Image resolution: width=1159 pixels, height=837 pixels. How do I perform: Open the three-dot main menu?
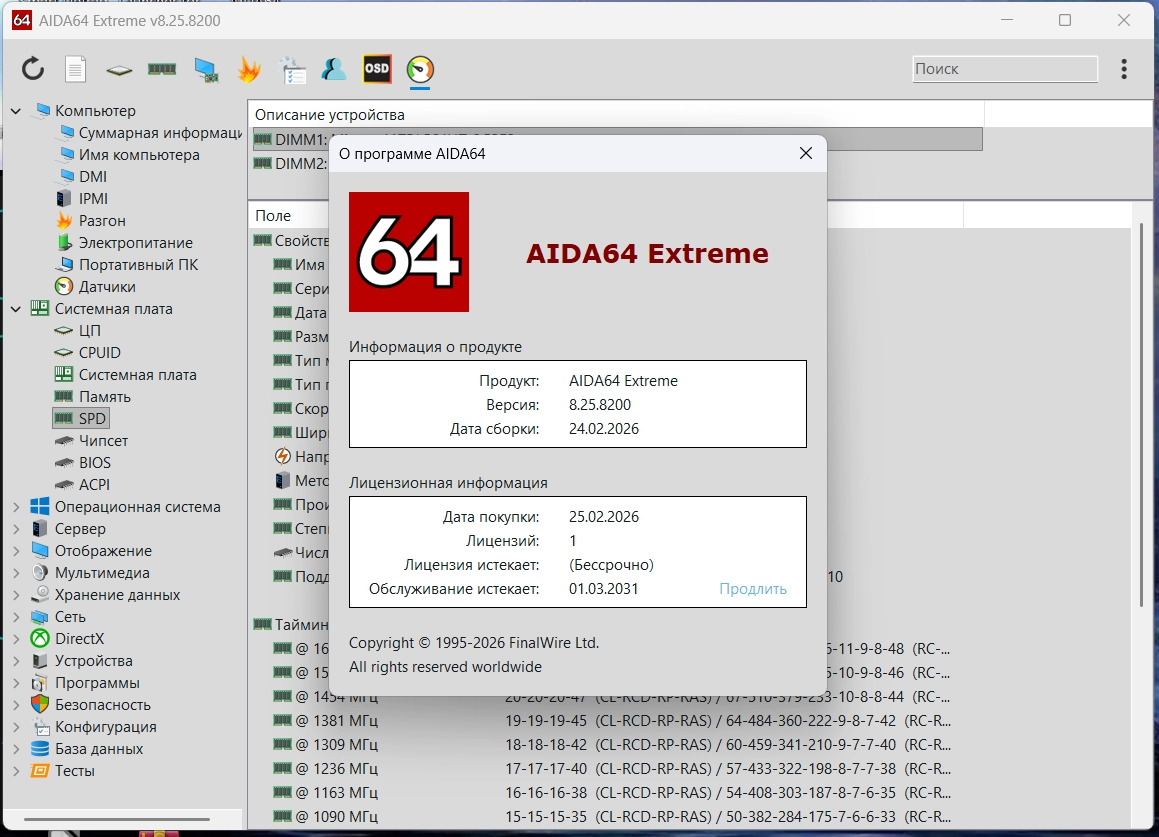point(1124,69)
